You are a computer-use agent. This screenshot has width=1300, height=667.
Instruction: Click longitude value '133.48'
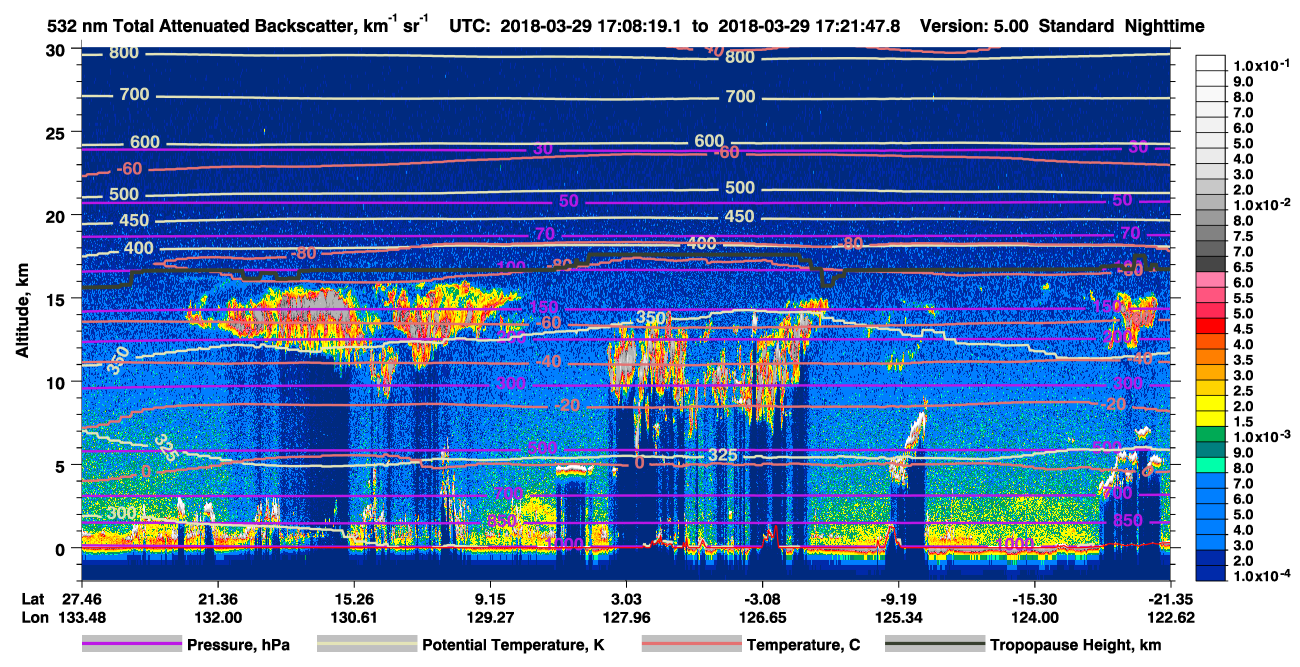[80, 617]
